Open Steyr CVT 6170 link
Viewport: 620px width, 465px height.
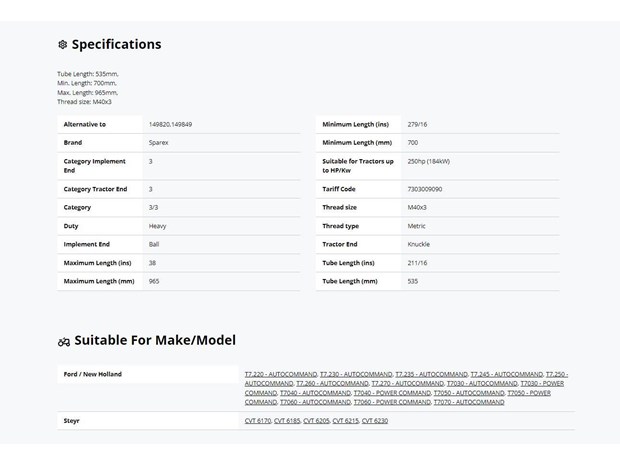click(x=258, y=421)
